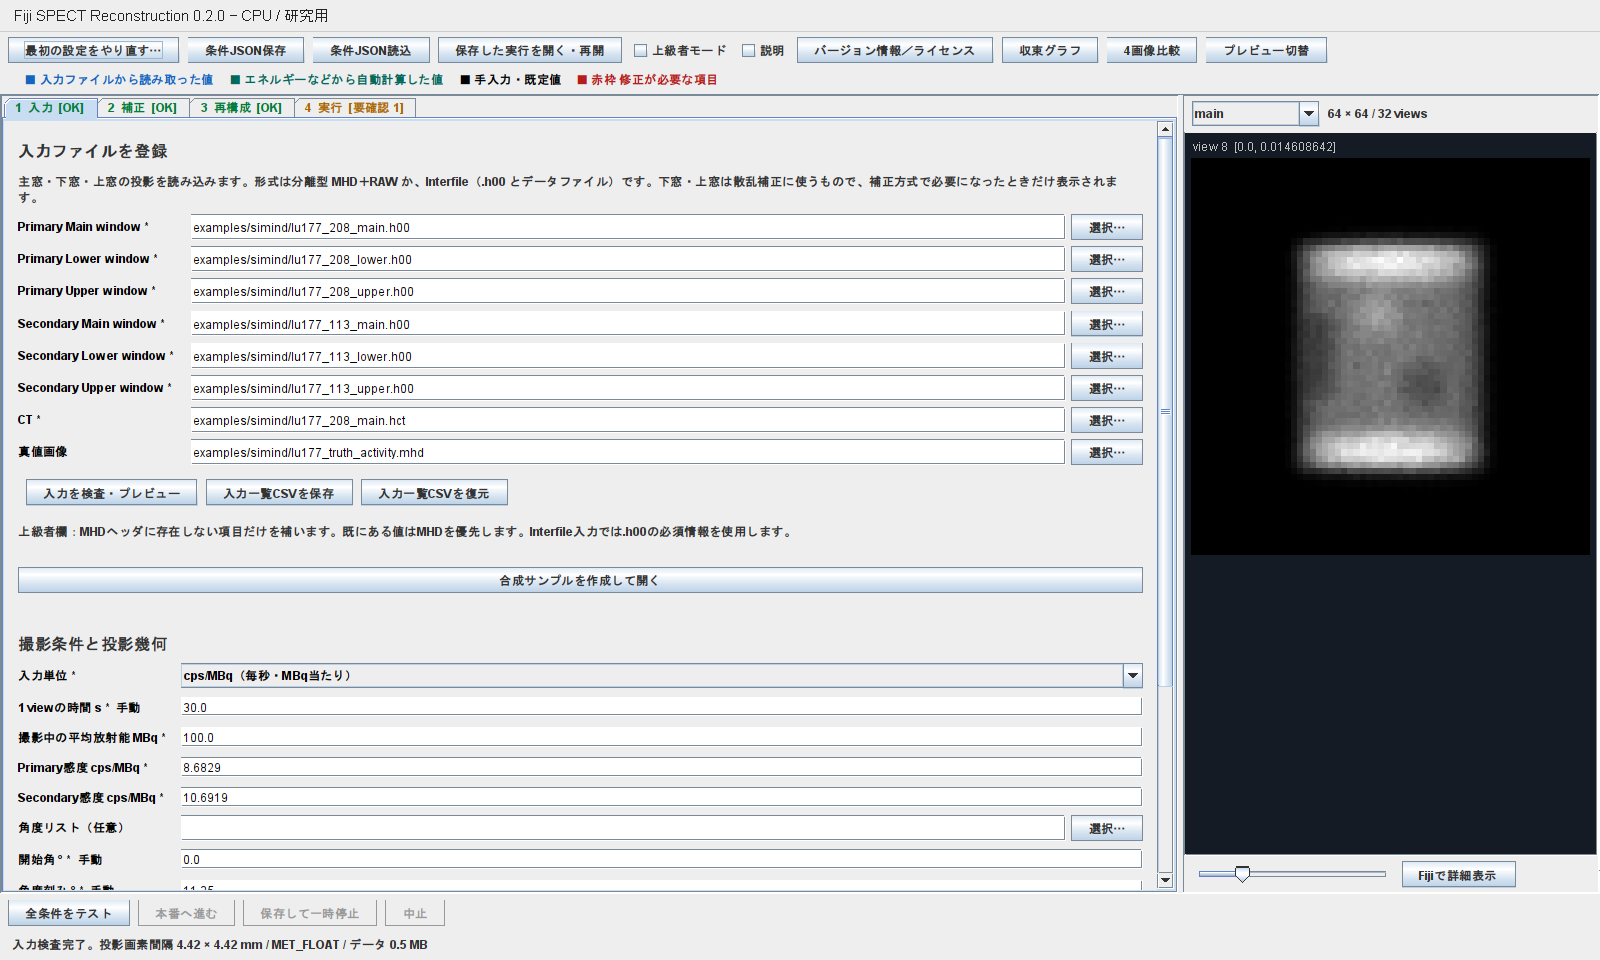Screen dimensions: 1600x960
Task: Click 合成サンプルを作成して開く
Action: (x=580, y=580)
